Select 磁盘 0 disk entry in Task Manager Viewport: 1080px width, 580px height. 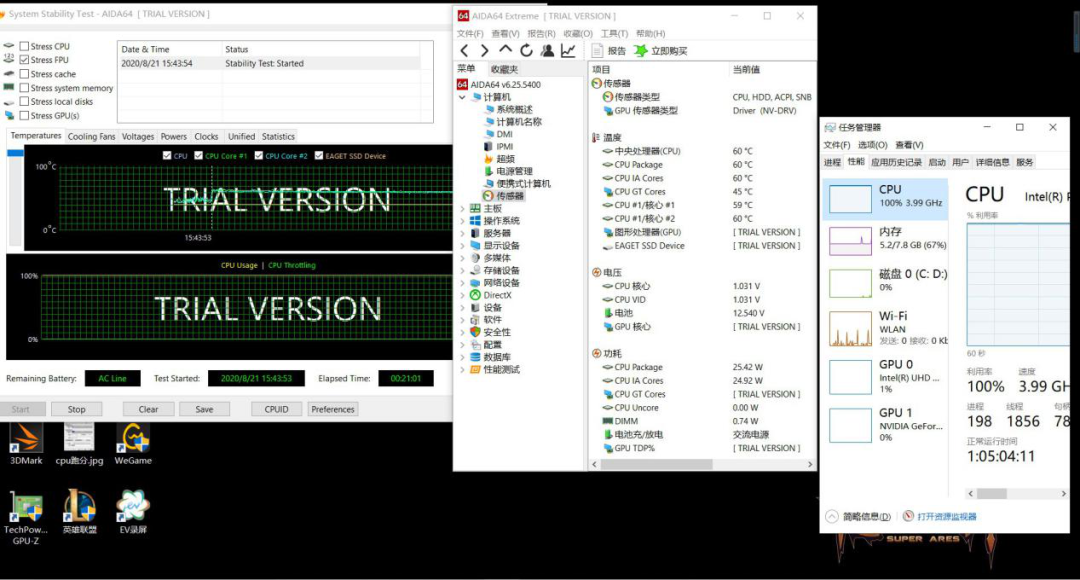pyautogui.click(x=885, y=282)
